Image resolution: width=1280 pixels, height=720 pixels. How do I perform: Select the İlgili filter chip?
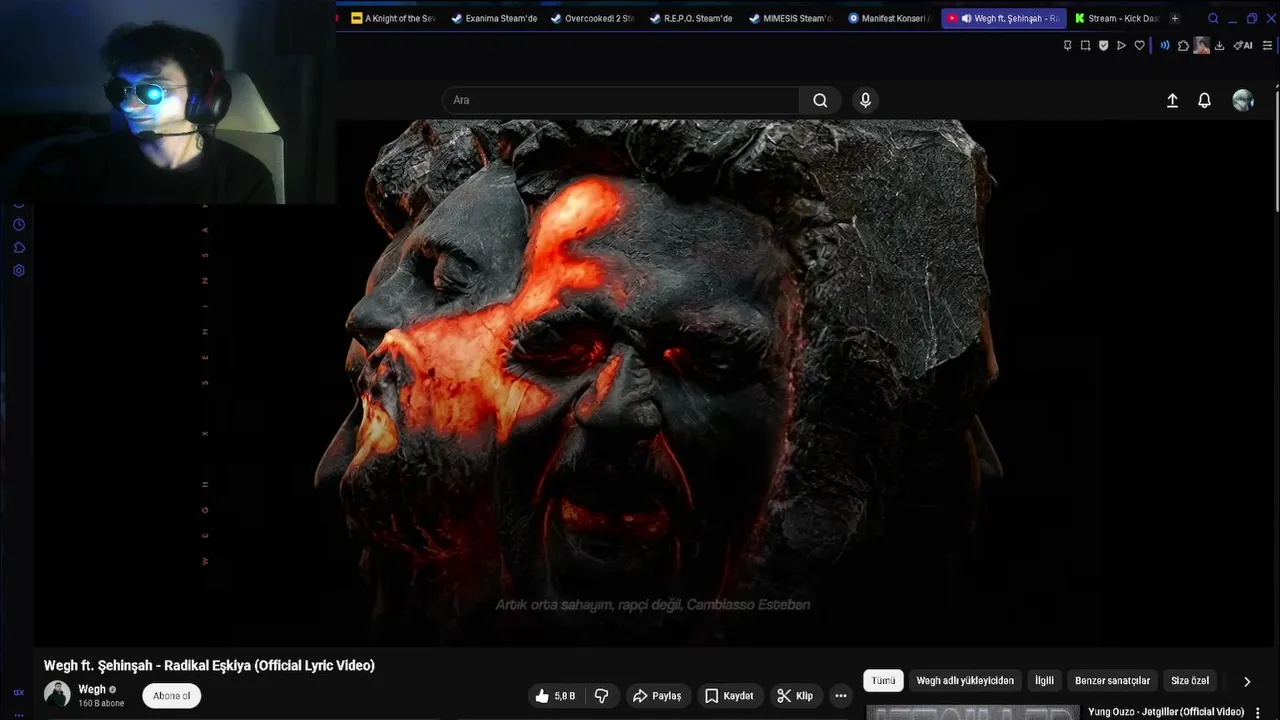pyautogui.click(x=1044, y=681)
